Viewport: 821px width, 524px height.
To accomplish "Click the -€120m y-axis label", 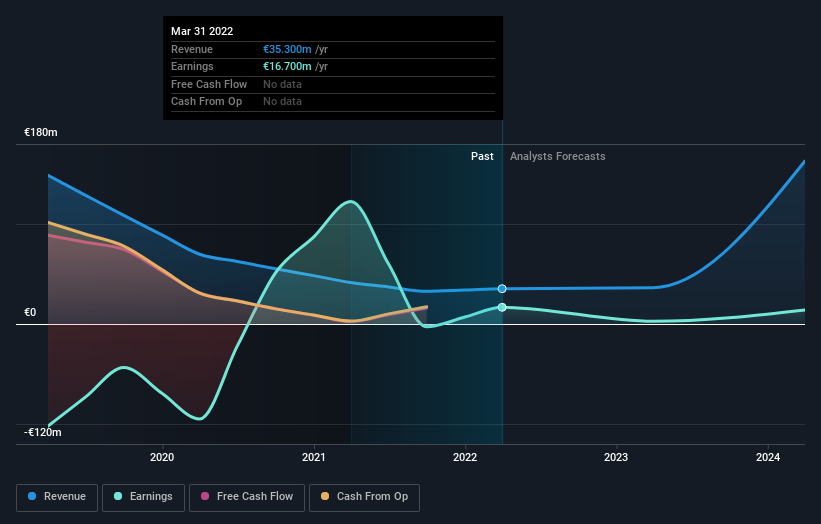I will tap(43, 432).
